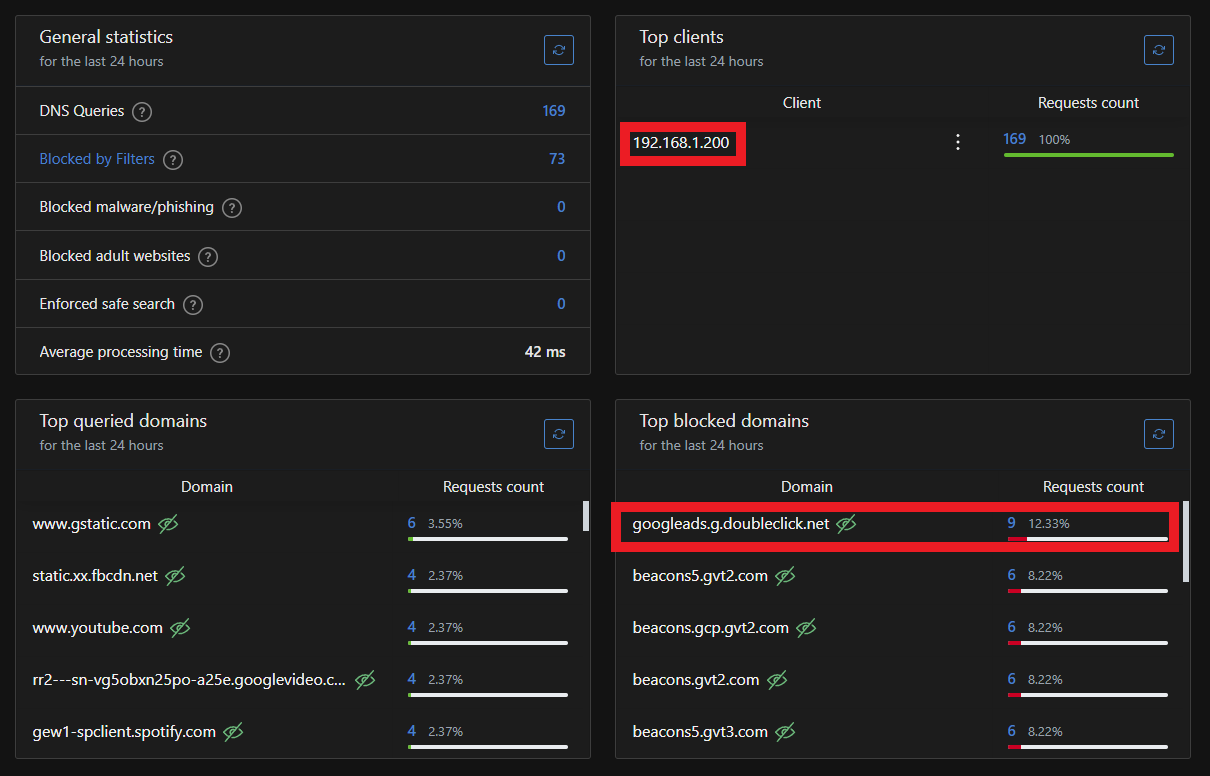Open the 169 DNS Queries count link
1210x776 pixels.
tap(554, 111)
